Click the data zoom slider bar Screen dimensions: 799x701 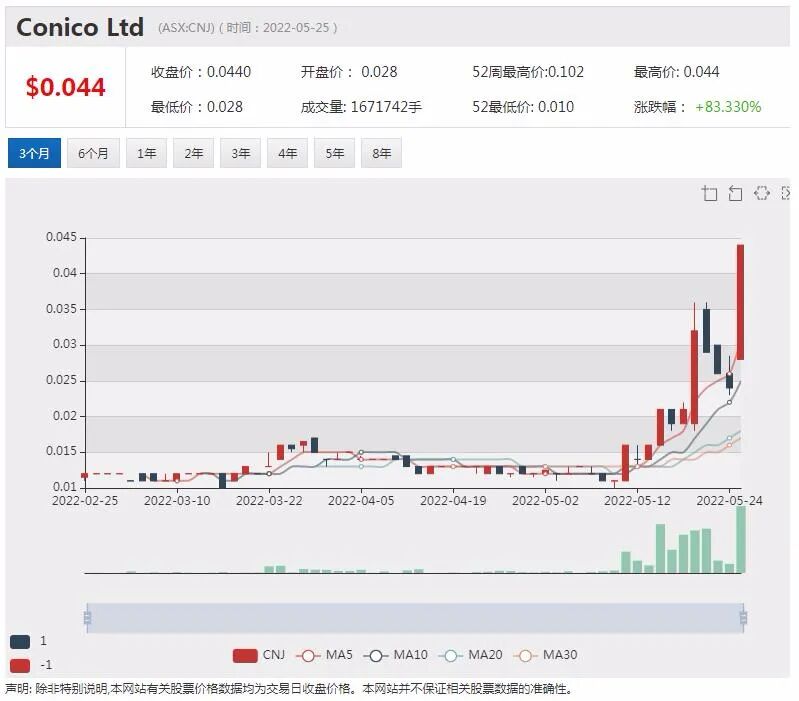click(x=415, y=618)
